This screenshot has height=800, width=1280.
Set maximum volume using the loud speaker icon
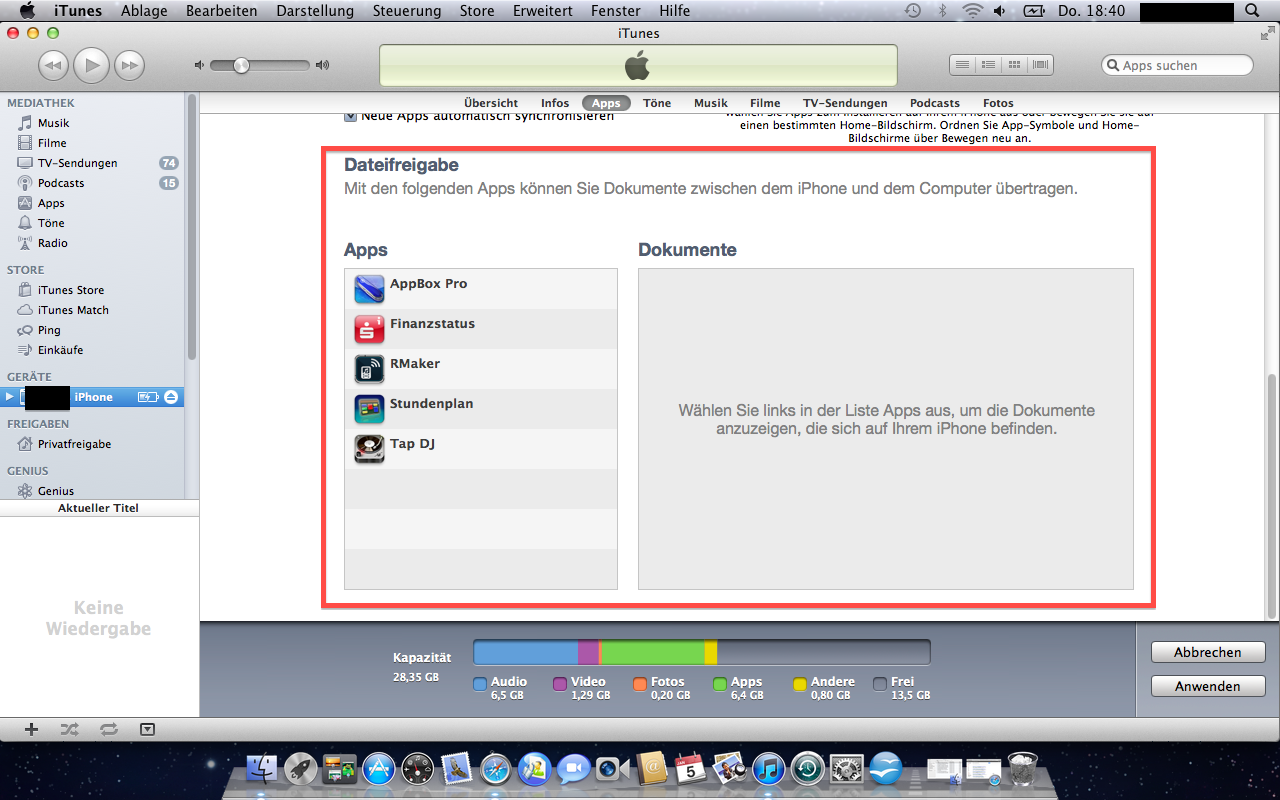[322, 65]
